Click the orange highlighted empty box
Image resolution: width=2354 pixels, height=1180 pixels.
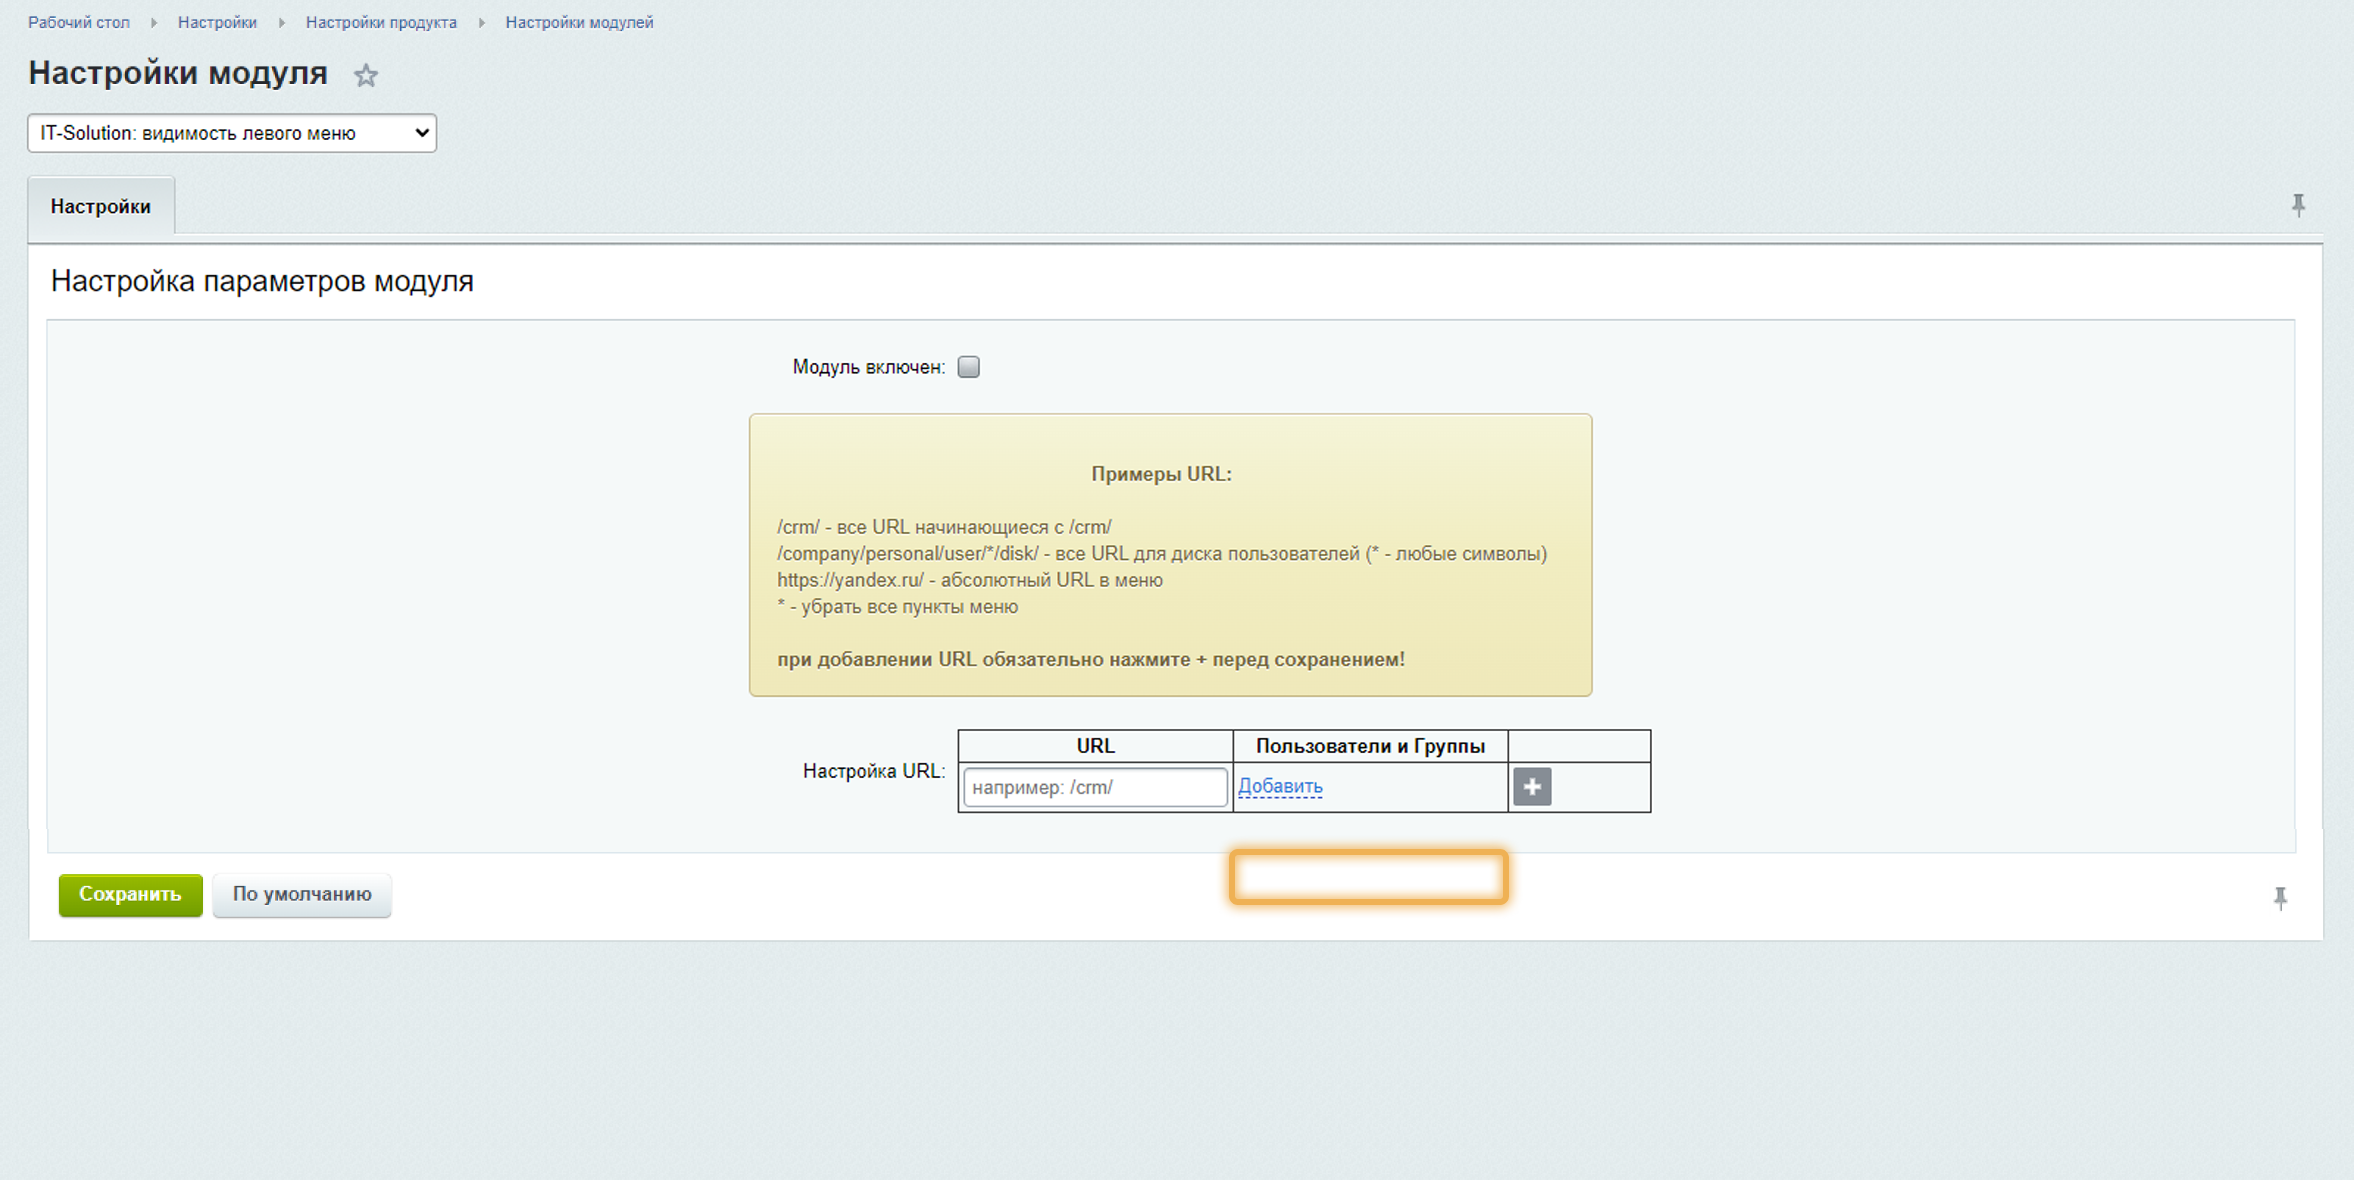coord(1368,877)
